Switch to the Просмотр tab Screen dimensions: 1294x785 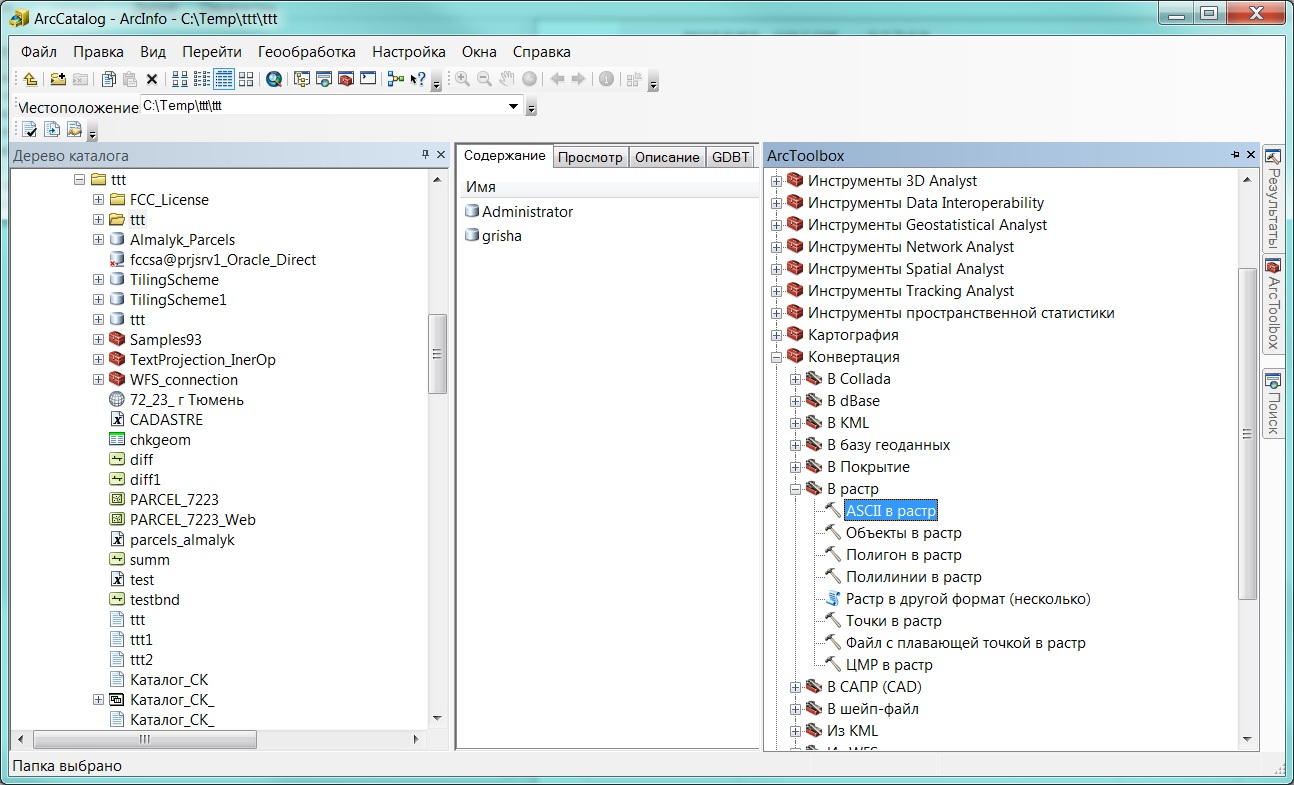tap(590, 157)
